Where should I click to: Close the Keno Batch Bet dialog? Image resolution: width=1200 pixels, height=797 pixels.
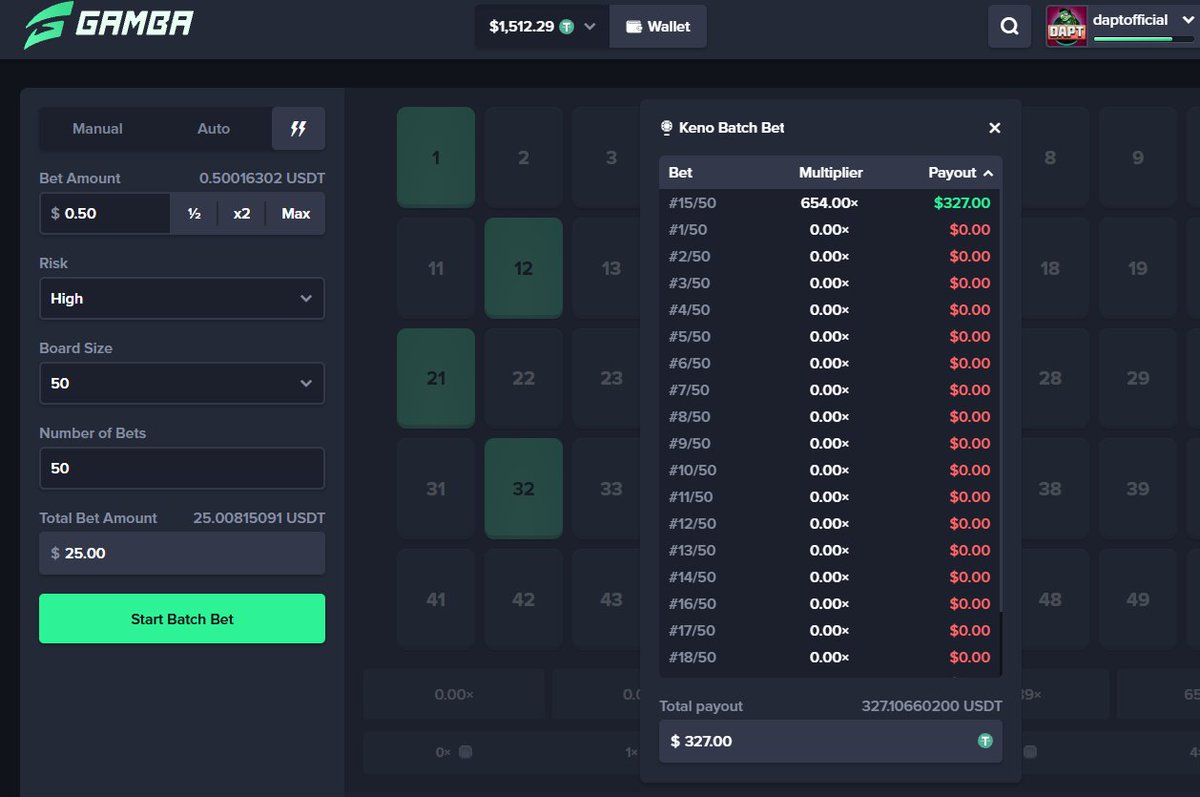point(994,128)
